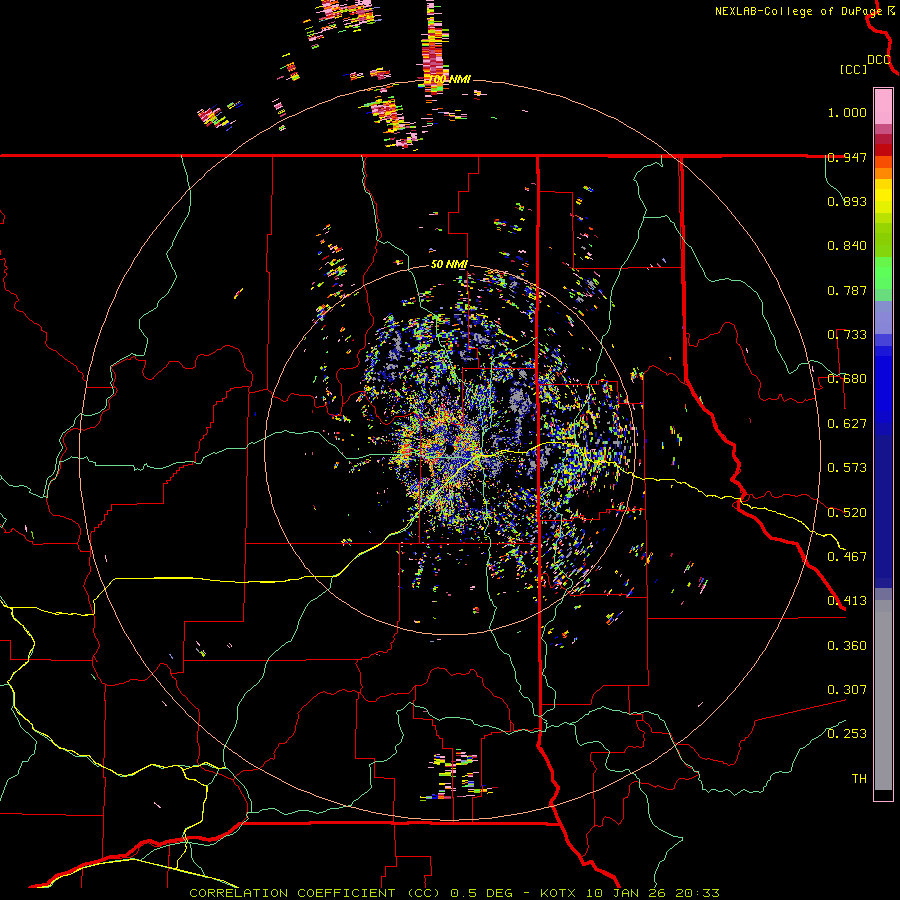Click the NEXLAB-College of DuPage credit text
The height and width of the screenshot is (900, 900).
coord(801,11)
